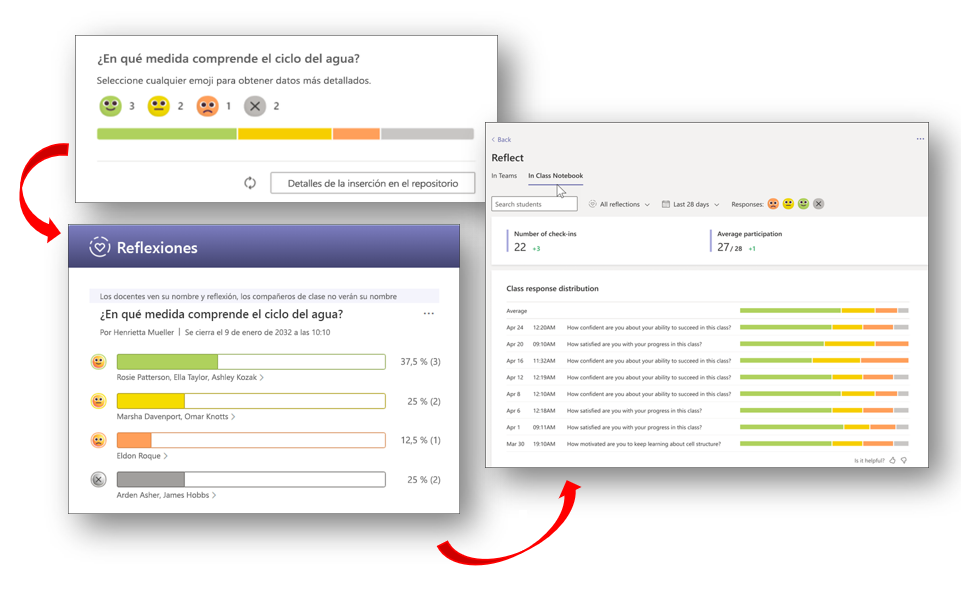Open the more options ellipsis in Reflexiones card
The height and width of the screenshot is (598, 961).
[x=429, y=314]
